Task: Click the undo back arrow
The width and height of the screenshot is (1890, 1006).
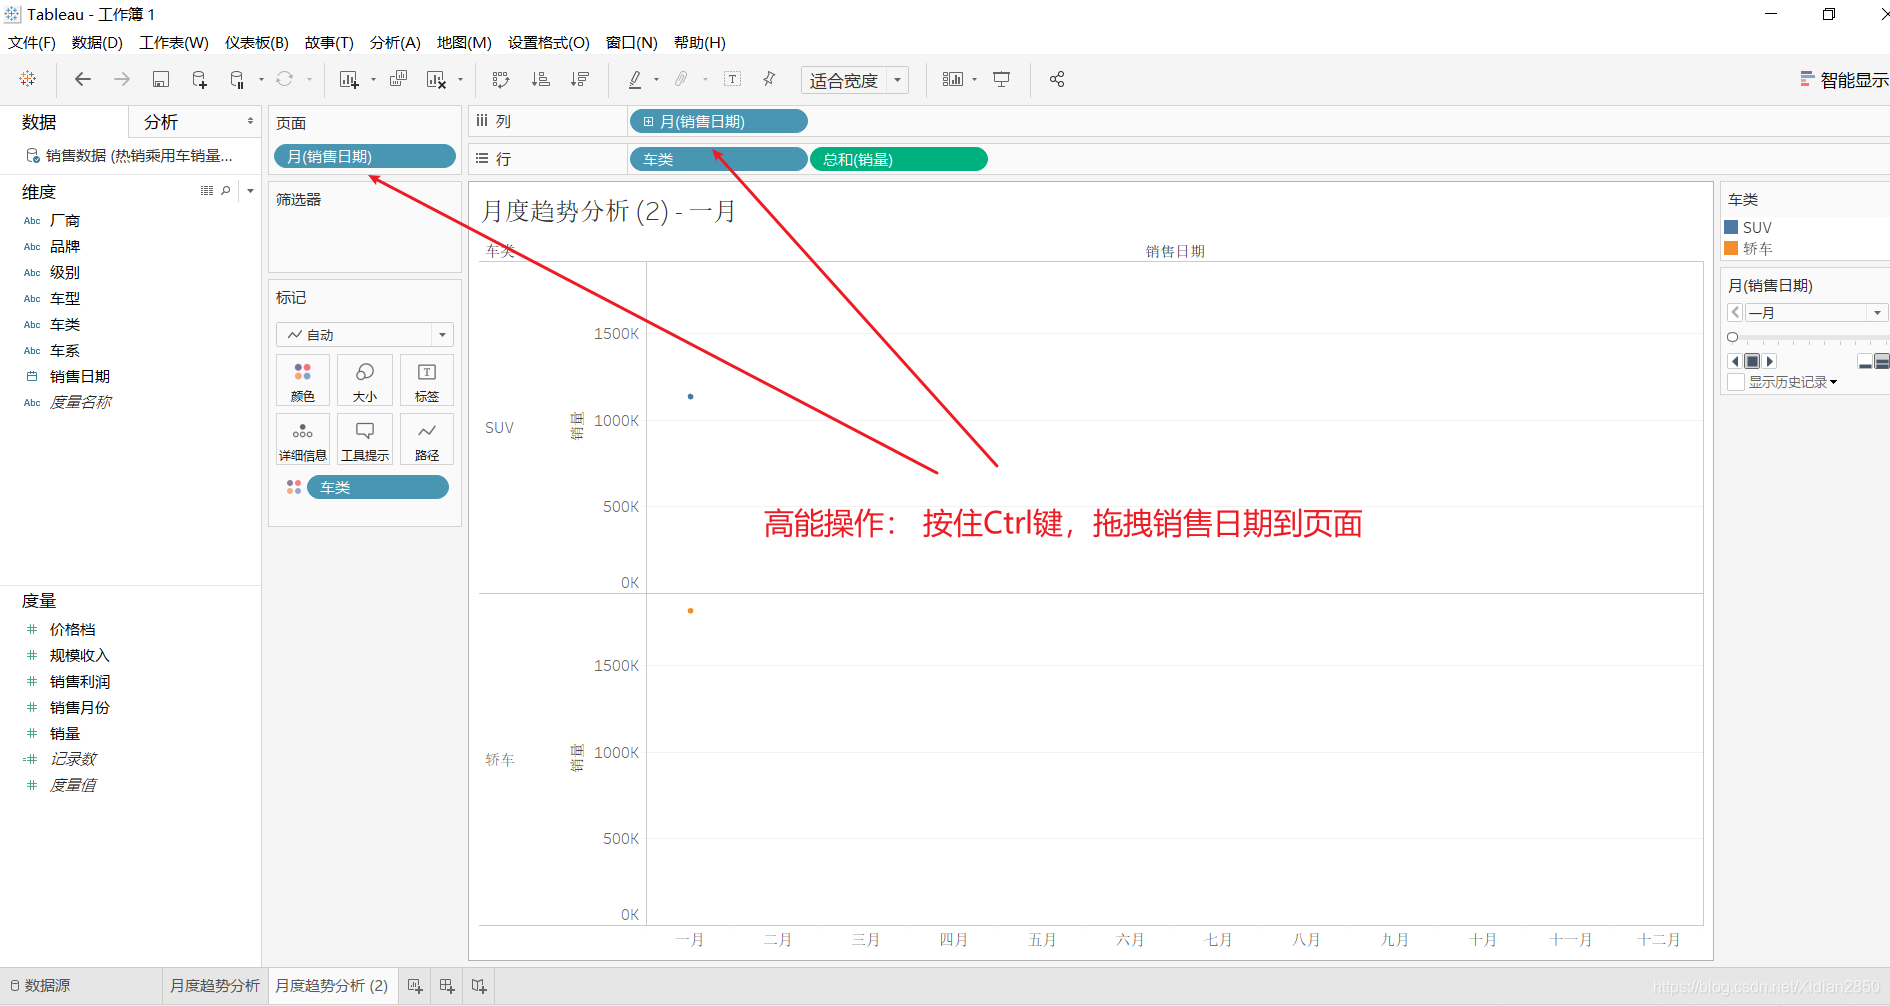Action: [x=83, y=79]
